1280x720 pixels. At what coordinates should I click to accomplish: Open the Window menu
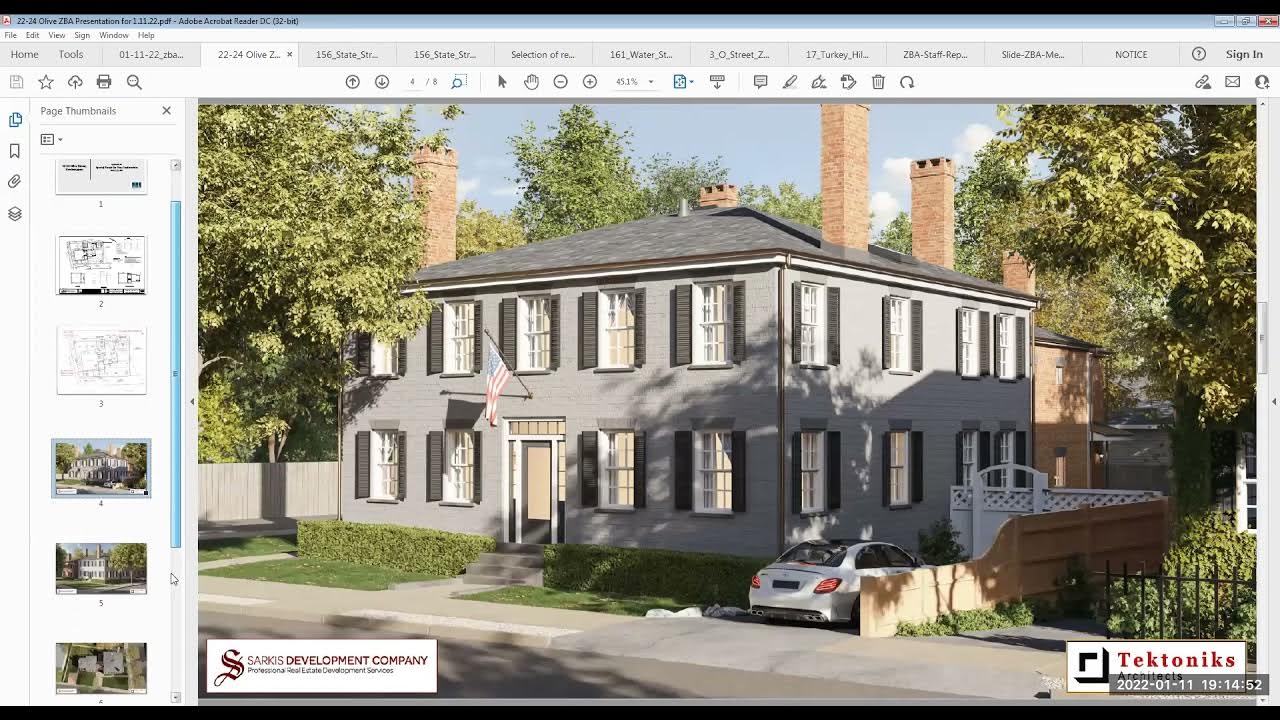click(x=114, y=35)
